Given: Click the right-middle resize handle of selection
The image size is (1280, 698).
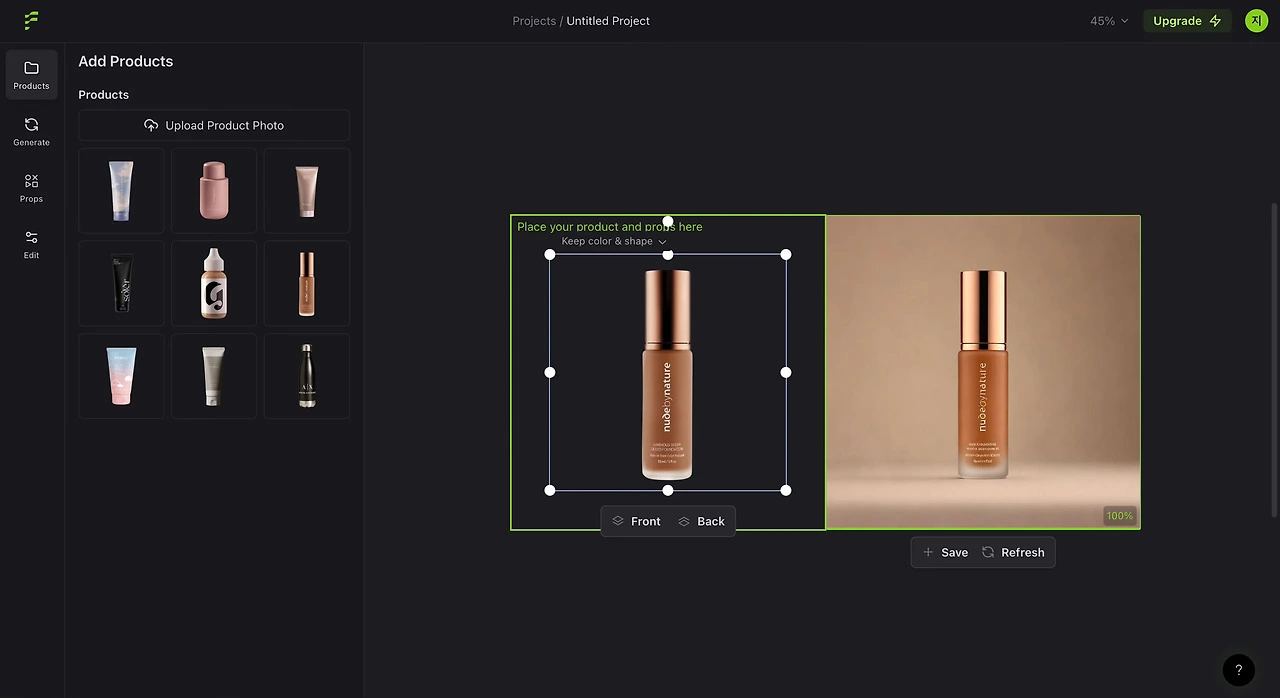Looking at the screenshot, I should tap(786, 372).
